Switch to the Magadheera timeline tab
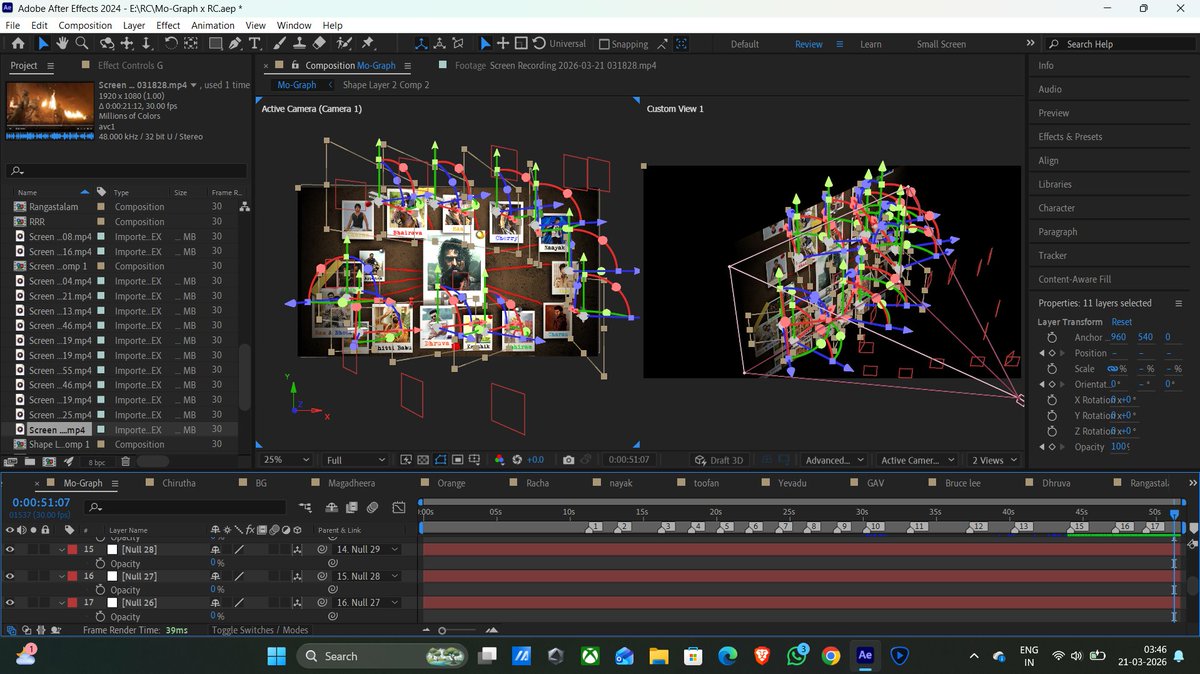 pyautogui.click(x=351, y=483)
